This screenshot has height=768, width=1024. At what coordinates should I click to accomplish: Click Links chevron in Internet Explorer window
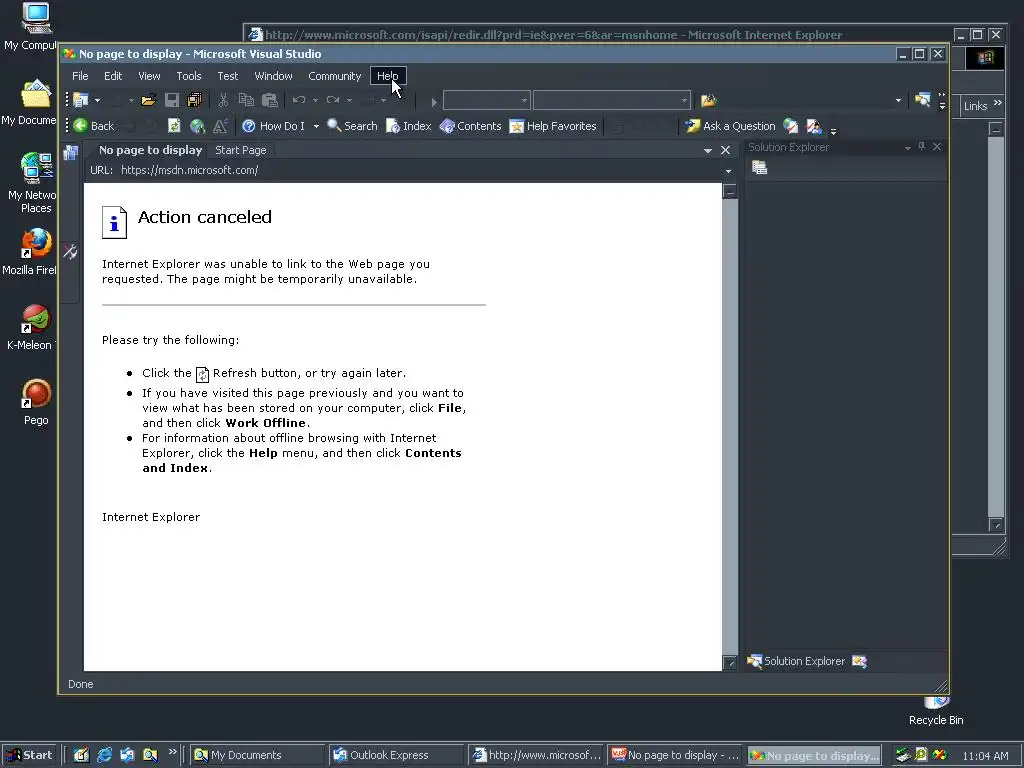pos(997,104)
